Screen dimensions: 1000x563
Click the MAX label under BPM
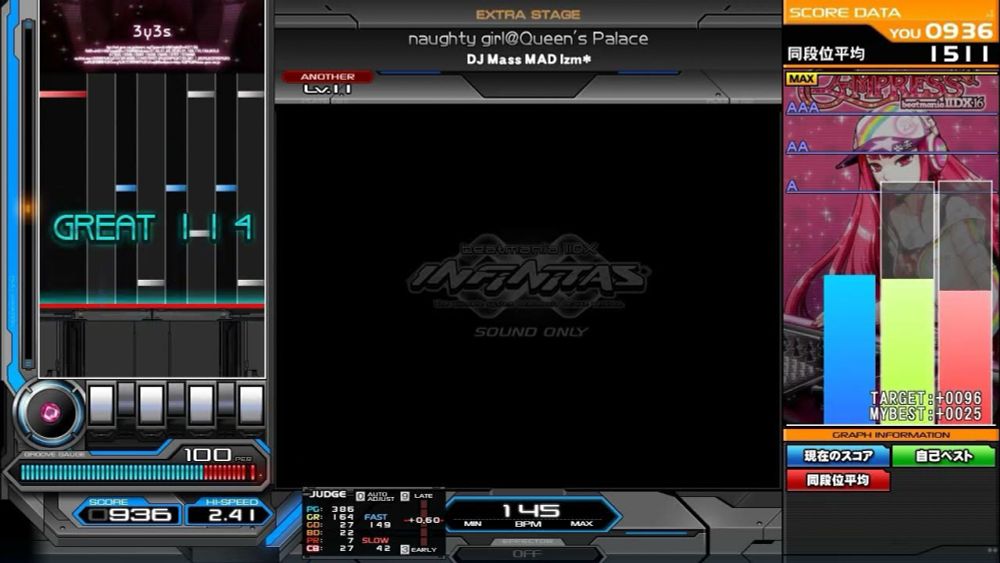click(582, 523)
